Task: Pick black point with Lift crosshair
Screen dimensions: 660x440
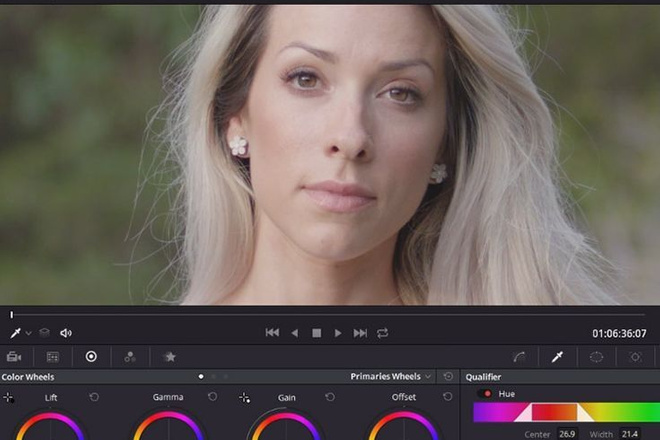Action: click(9, 397)
